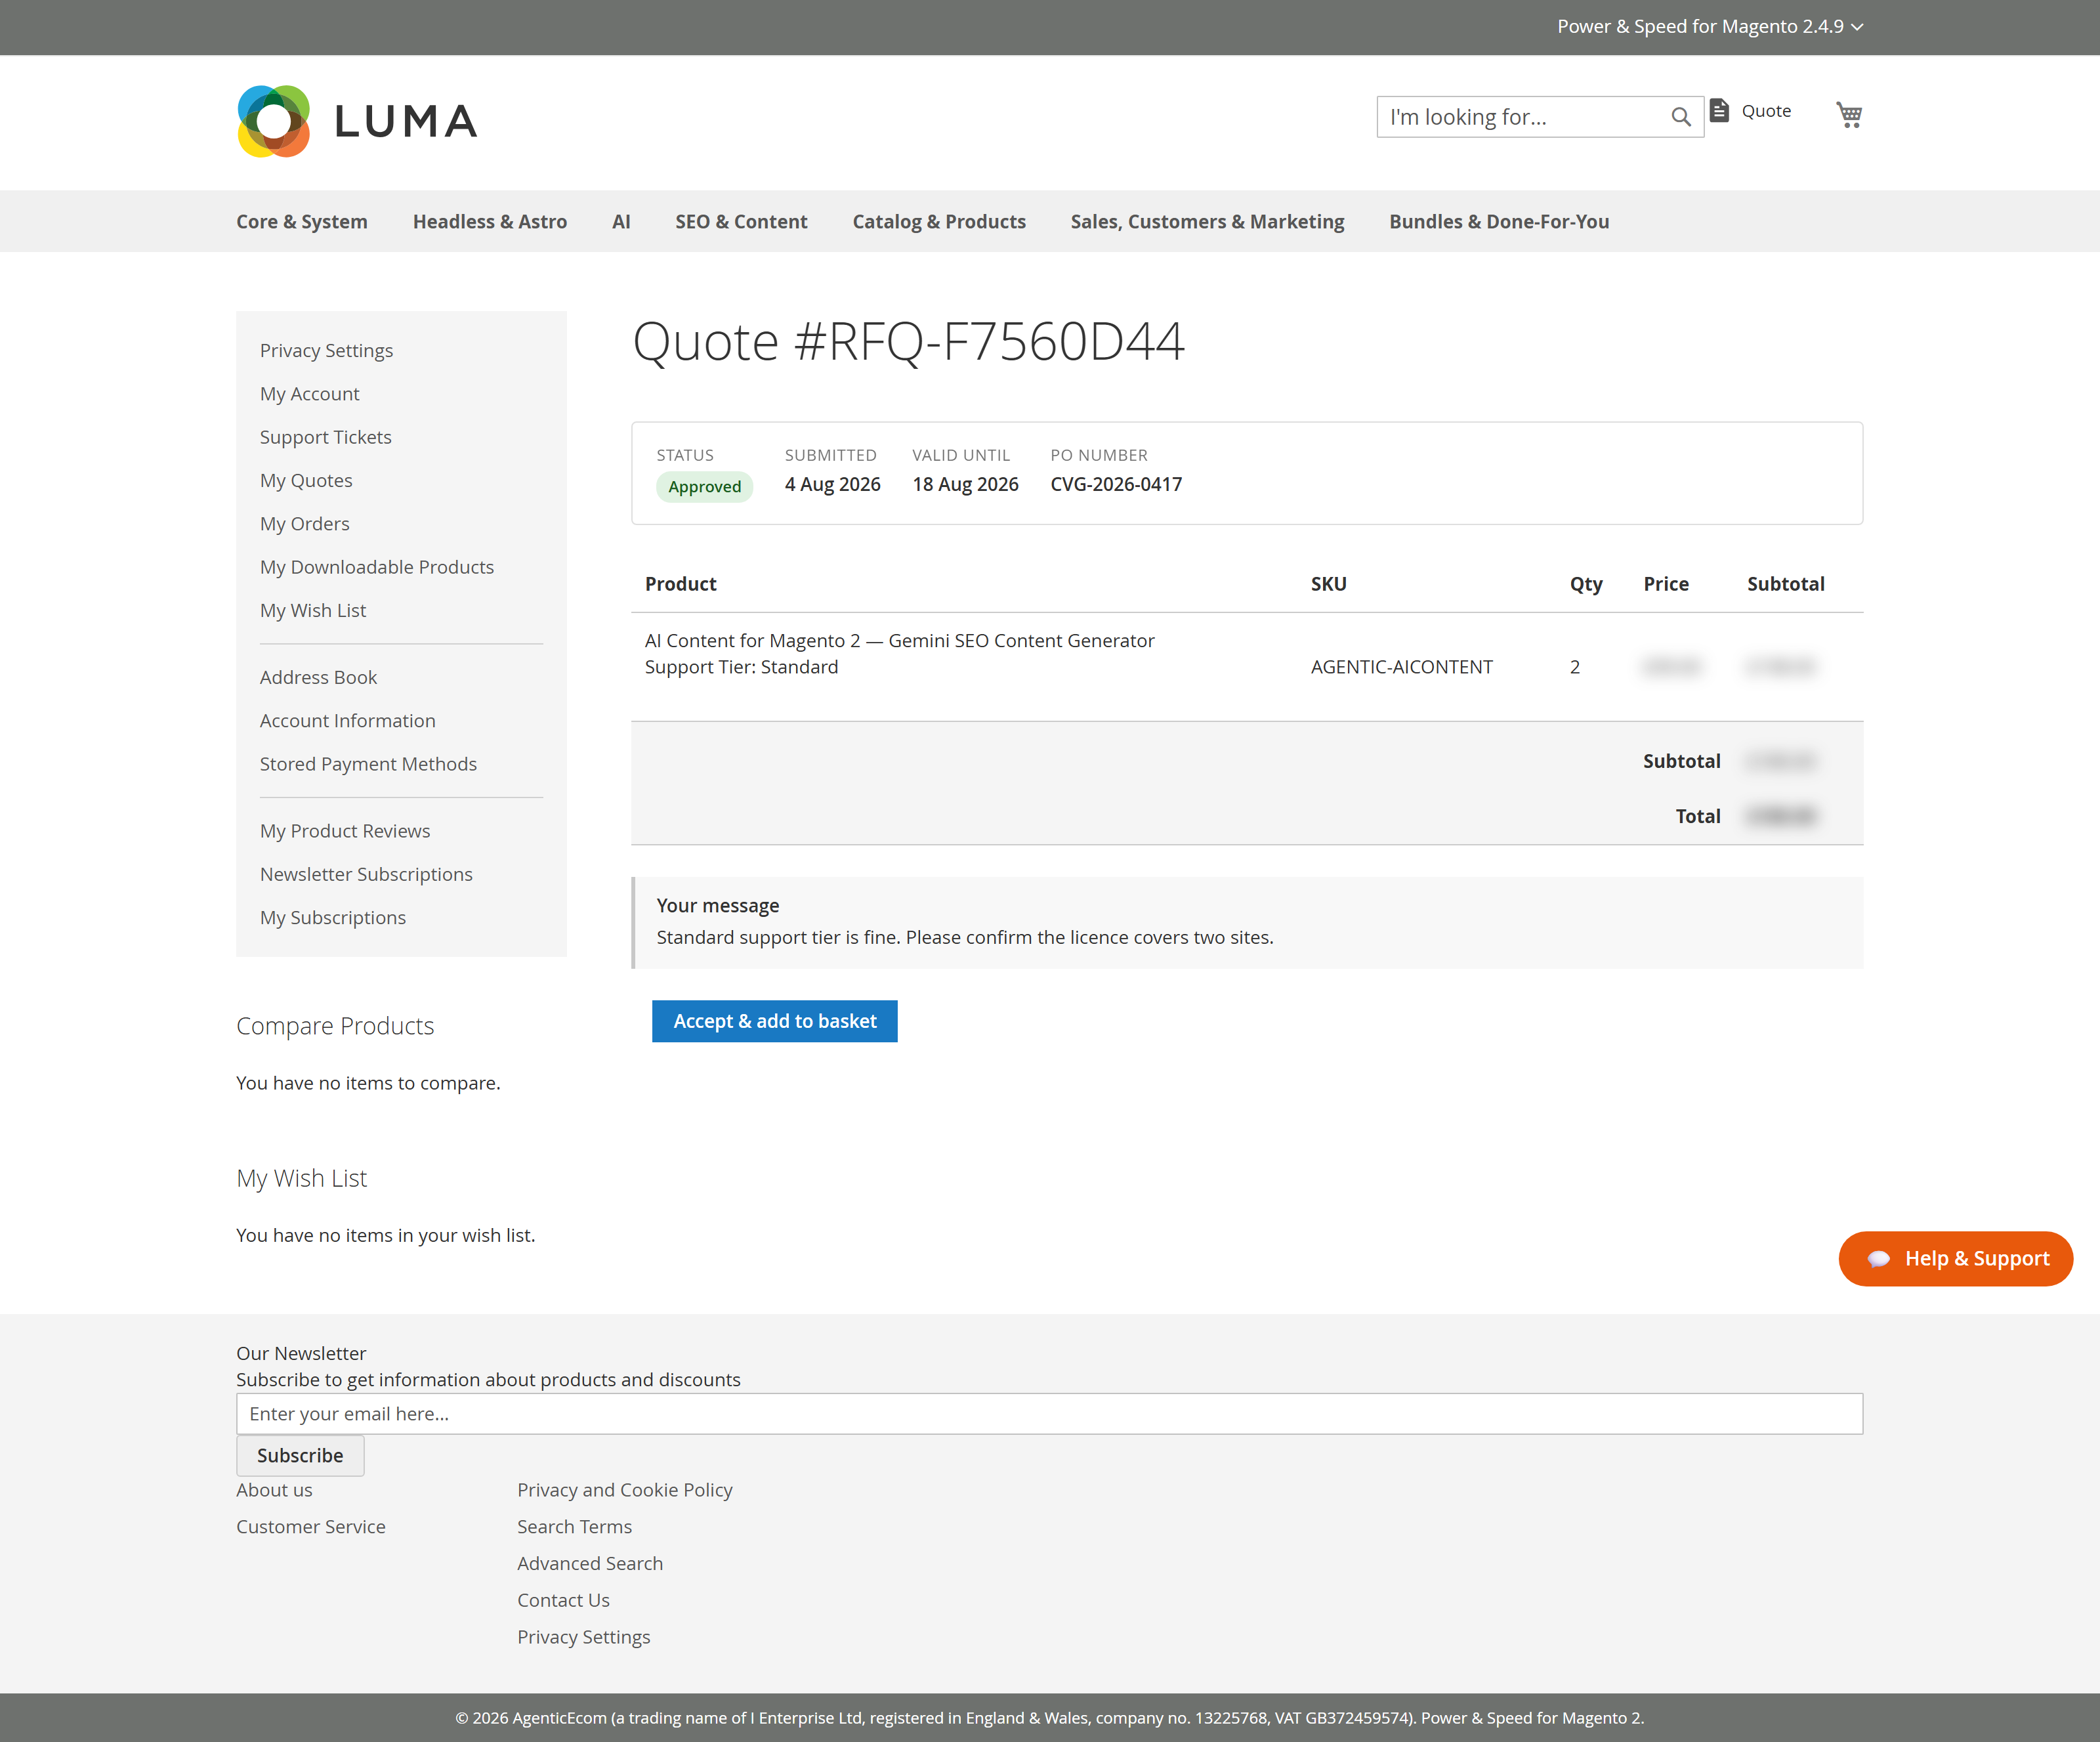Click the LUMA logo icon
The height and width of the screenshot is (1742, 2100).
pos(273,121)
